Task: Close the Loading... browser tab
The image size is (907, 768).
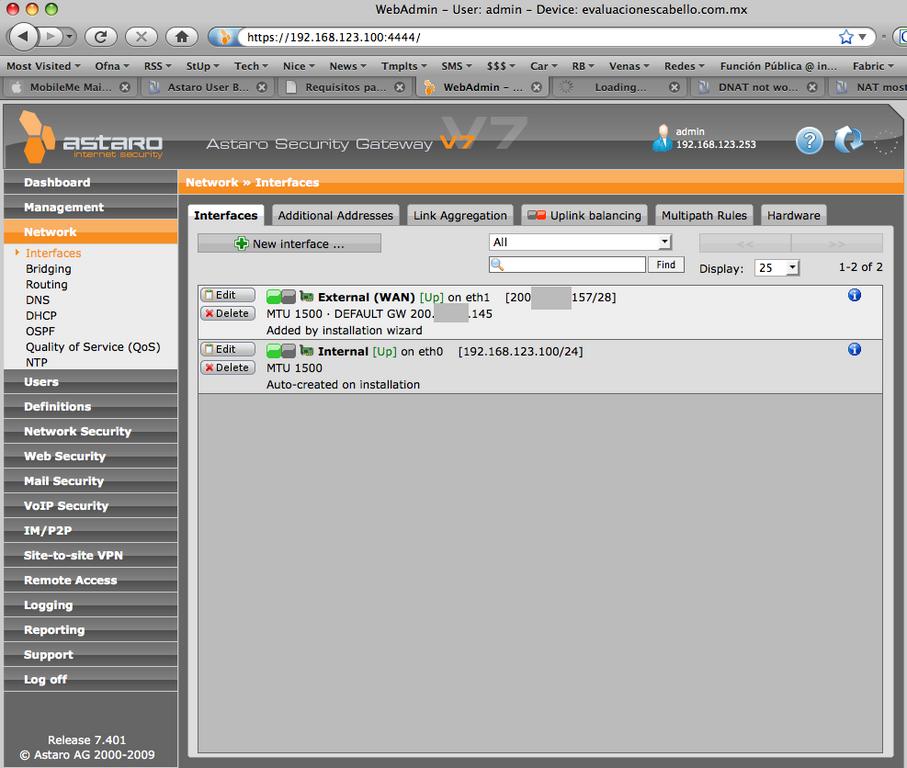Action: tap(674, 87)
